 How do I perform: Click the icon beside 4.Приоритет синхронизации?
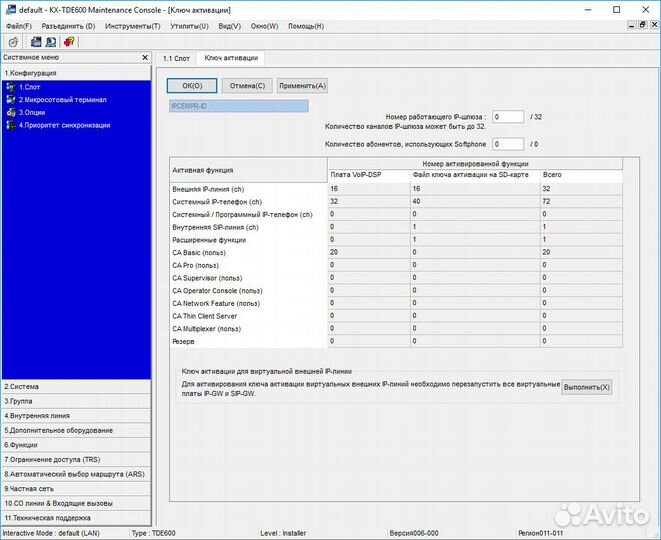(11, 125)
